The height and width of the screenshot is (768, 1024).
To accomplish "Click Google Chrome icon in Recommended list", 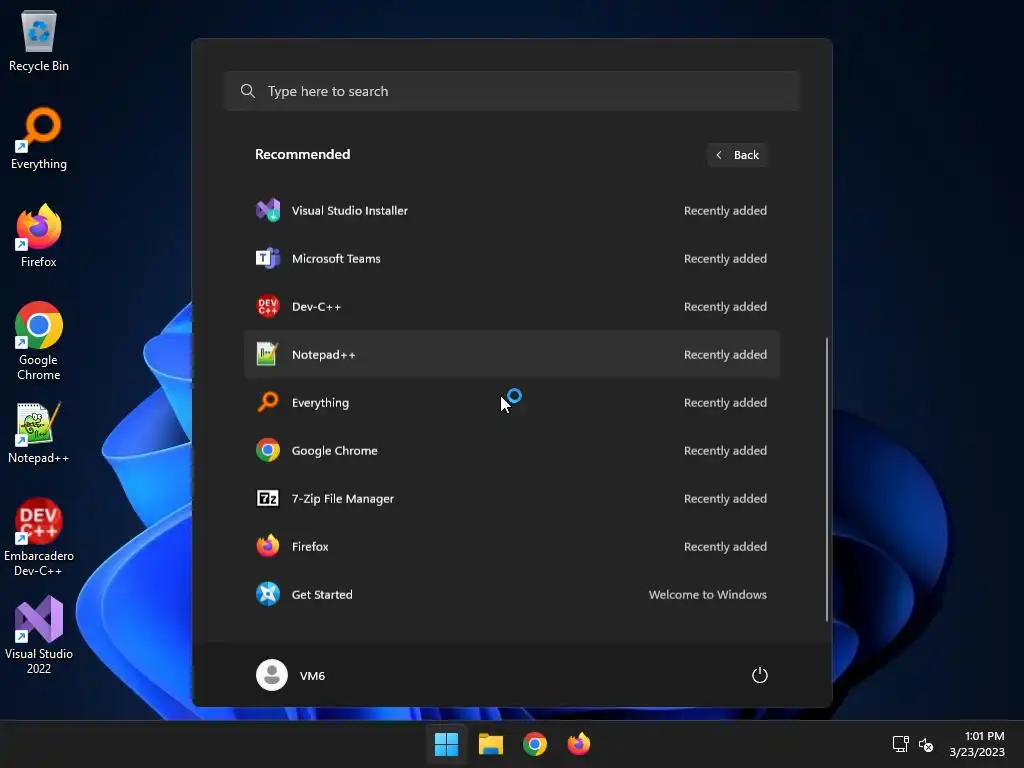I will pyautogui.click(x=268, y=451).
